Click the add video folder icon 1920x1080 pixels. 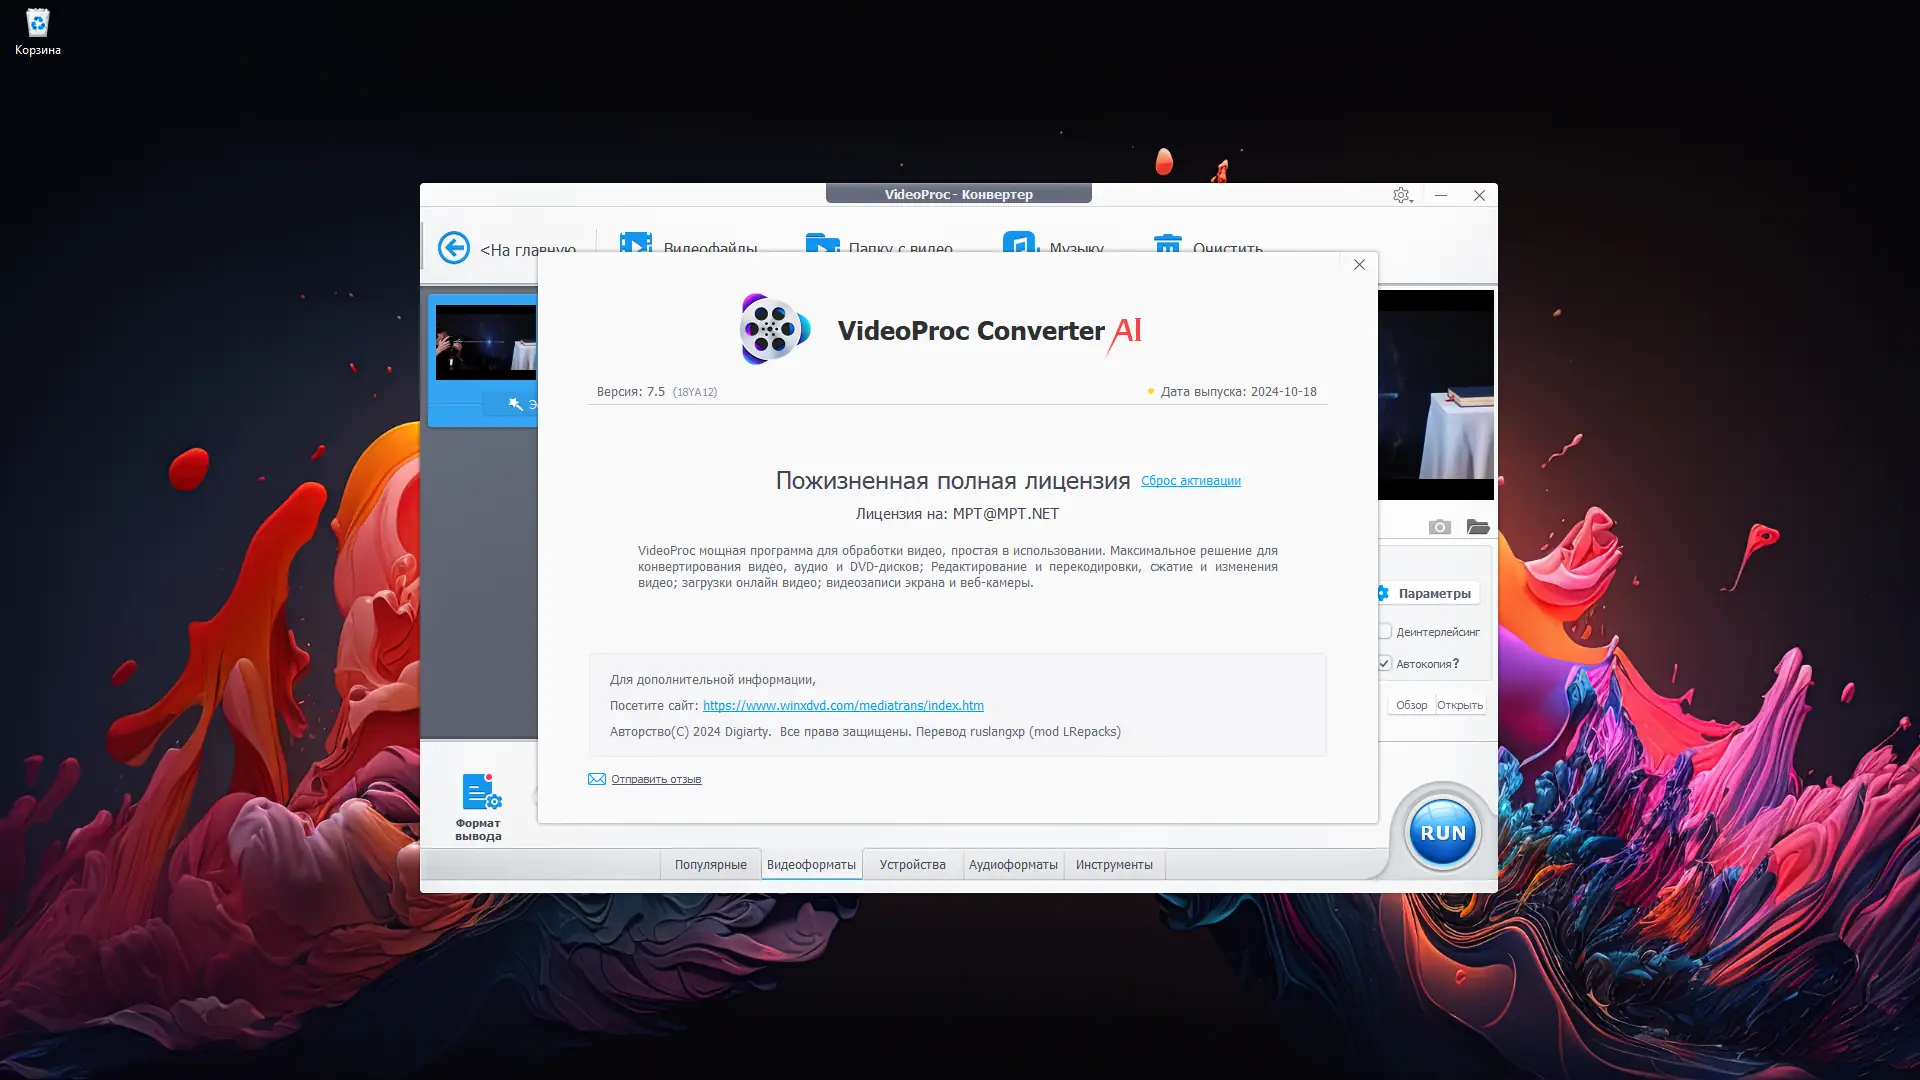pos(822,242)
